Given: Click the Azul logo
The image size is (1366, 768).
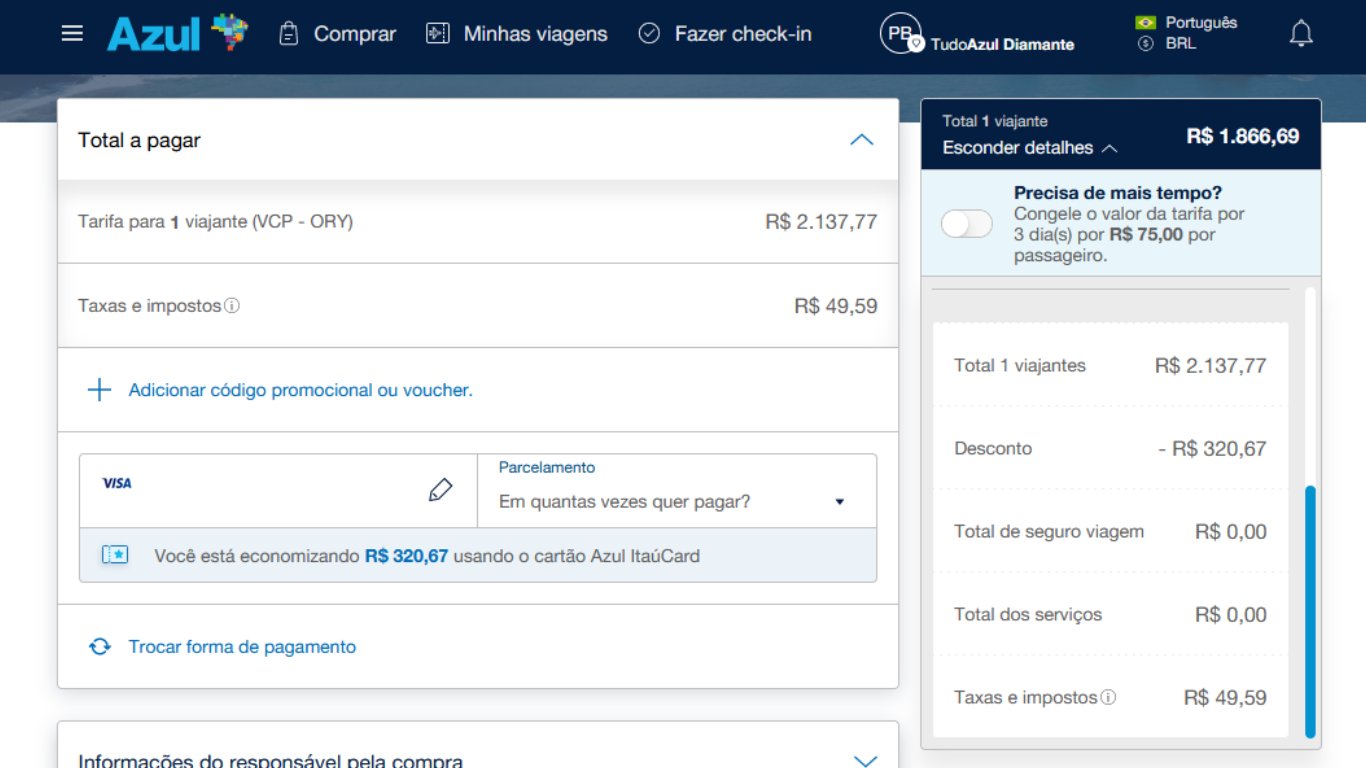Looking at the screenshot, I should [177, 33].
